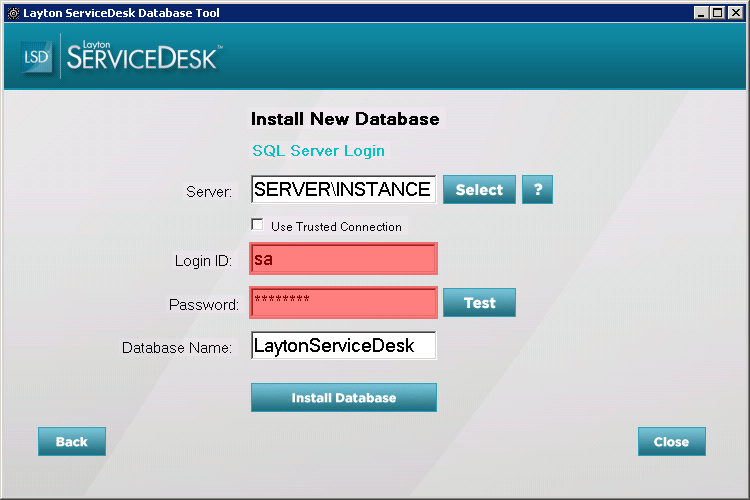
Task: Click the Login ID: label
Action: point(203,261)
